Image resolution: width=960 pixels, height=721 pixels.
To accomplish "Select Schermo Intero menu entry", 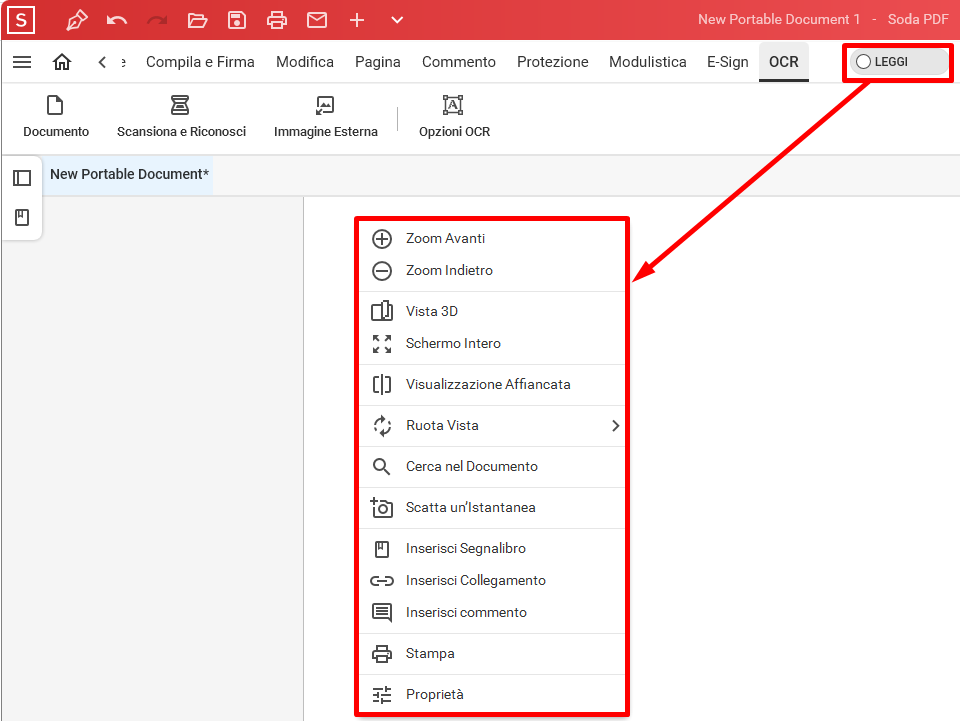I will point(491,343).
